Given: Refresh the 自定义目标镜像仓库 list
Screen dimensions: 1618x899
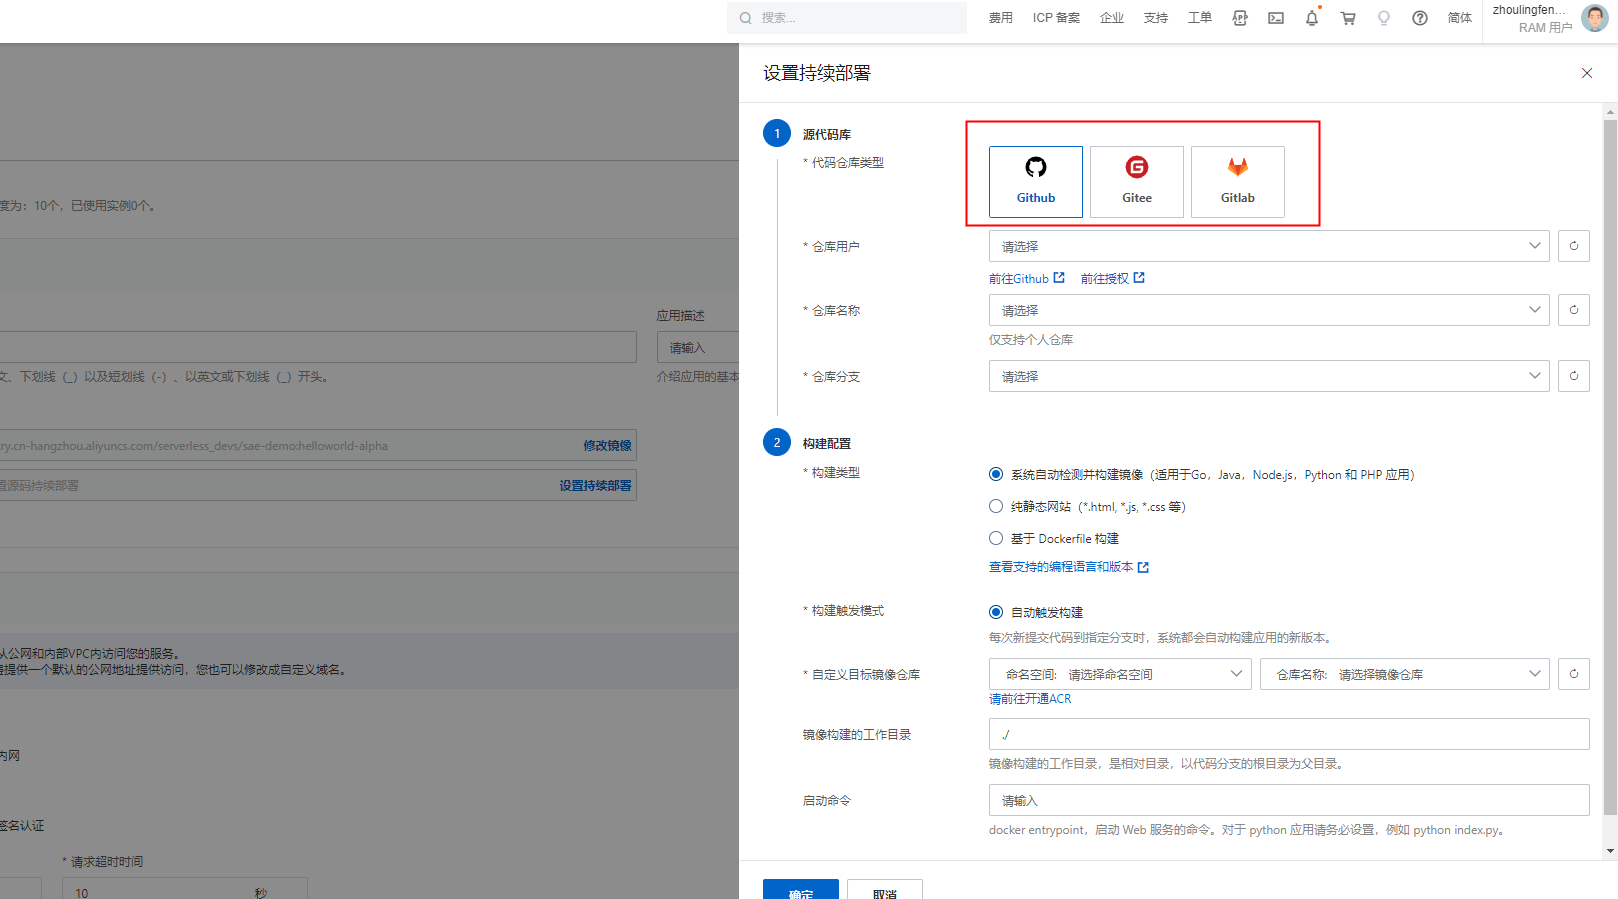Looking at the screenshot, I should point(1573,674).
